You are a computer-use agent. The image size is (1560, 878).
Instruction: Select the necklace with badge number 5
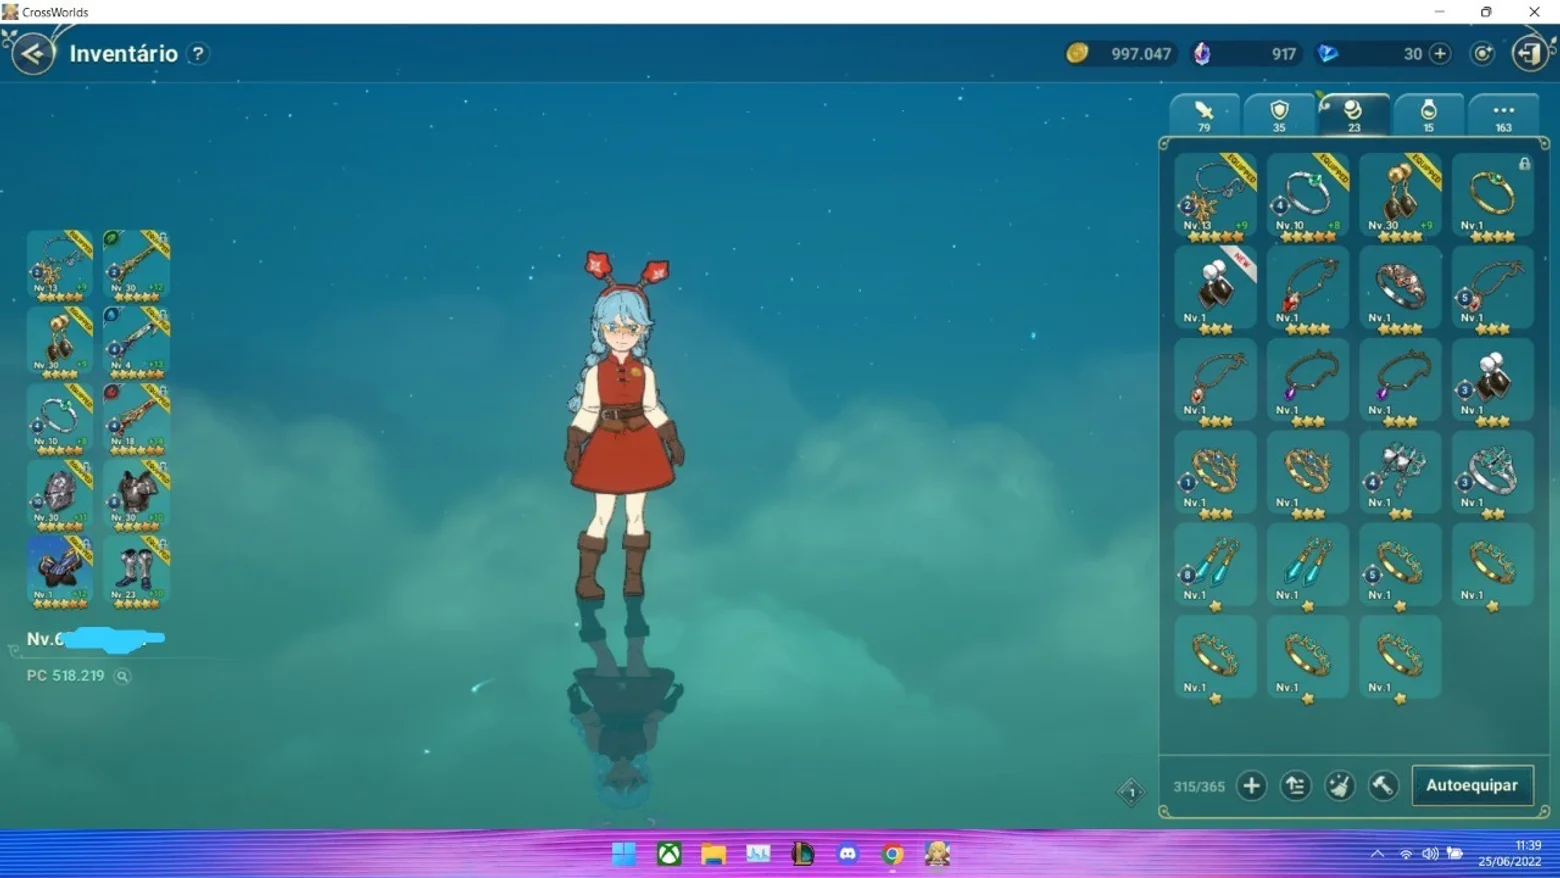click(1493, 290)
